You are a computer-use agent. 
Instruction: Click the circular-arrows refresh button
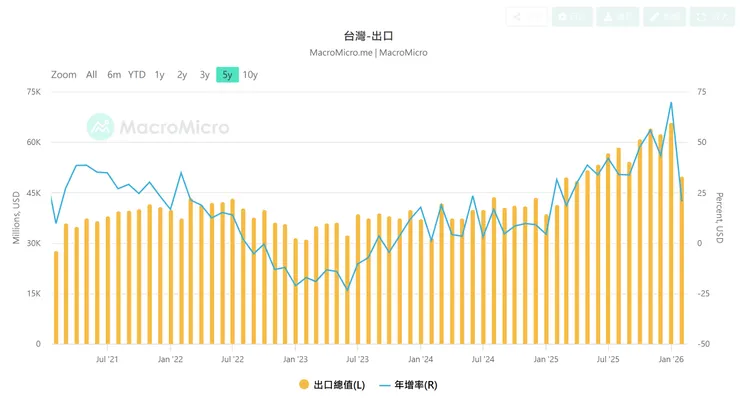(712, 17)
